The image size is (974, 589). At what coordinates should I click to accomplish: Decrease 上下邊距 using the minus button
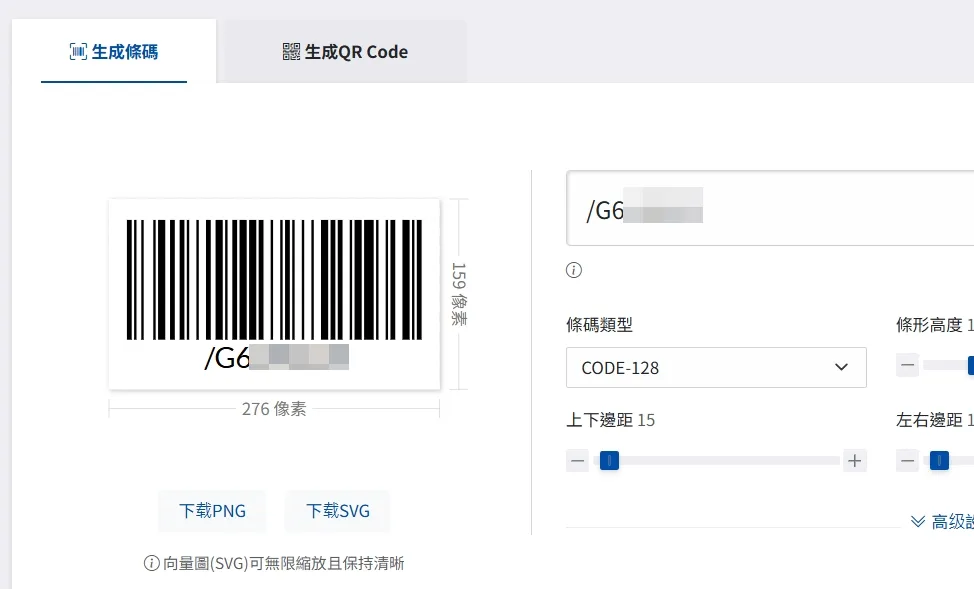pos(577,461)
